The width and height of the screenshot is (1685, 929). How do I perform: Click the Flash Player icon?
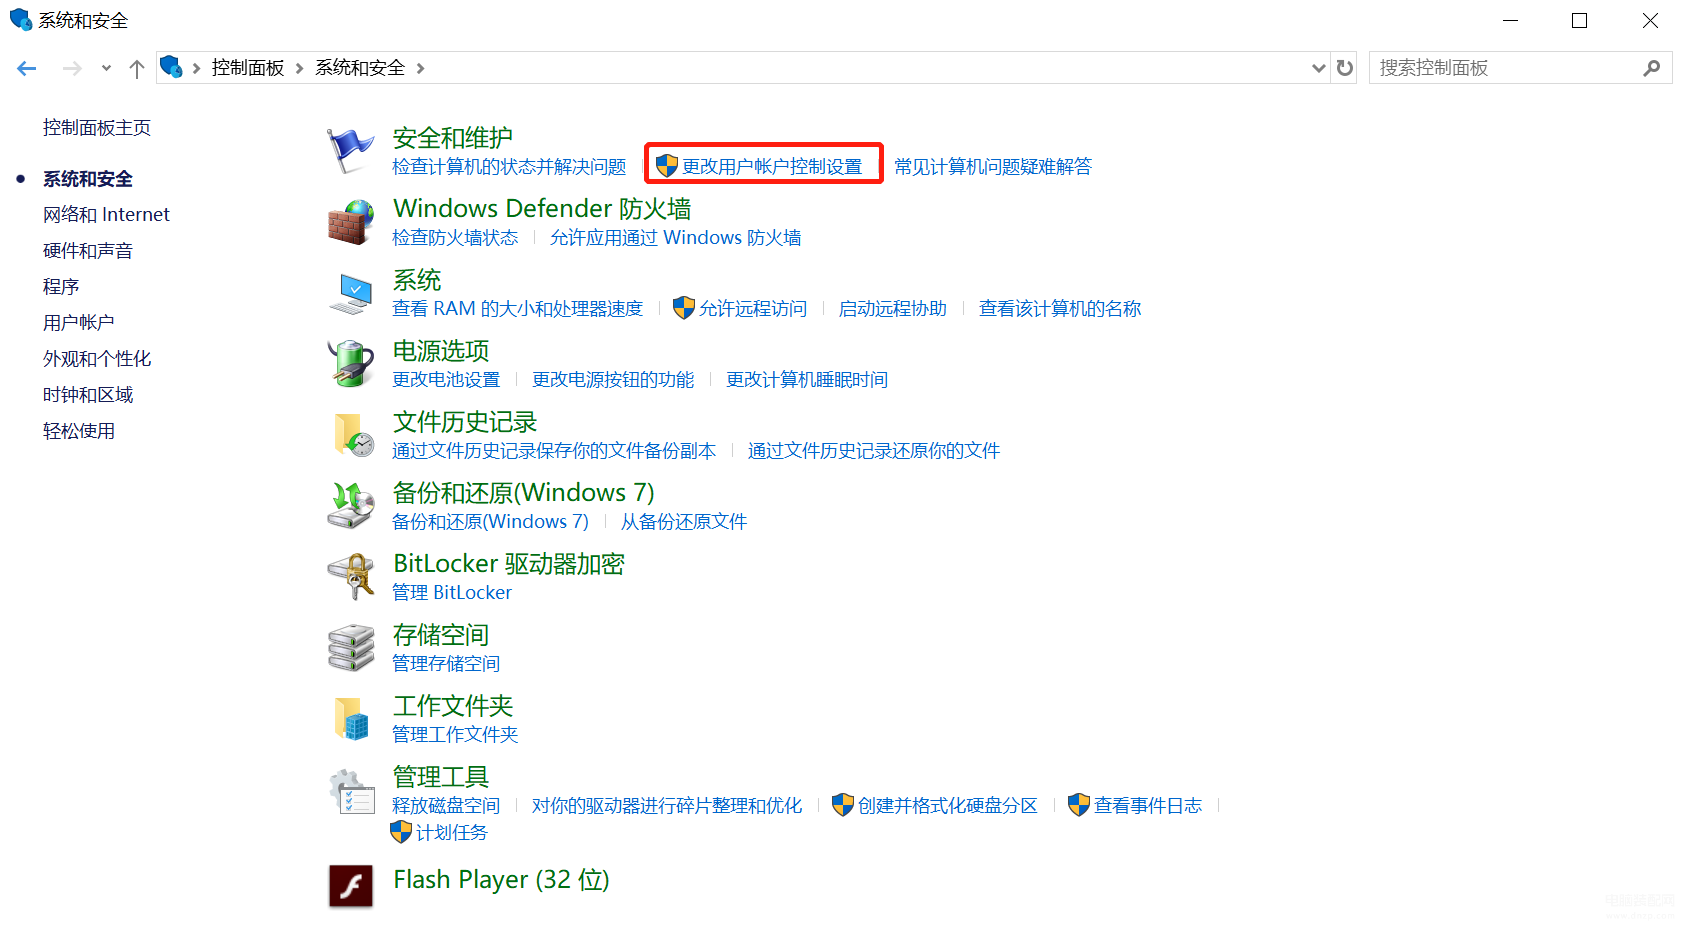coord(351,886)
